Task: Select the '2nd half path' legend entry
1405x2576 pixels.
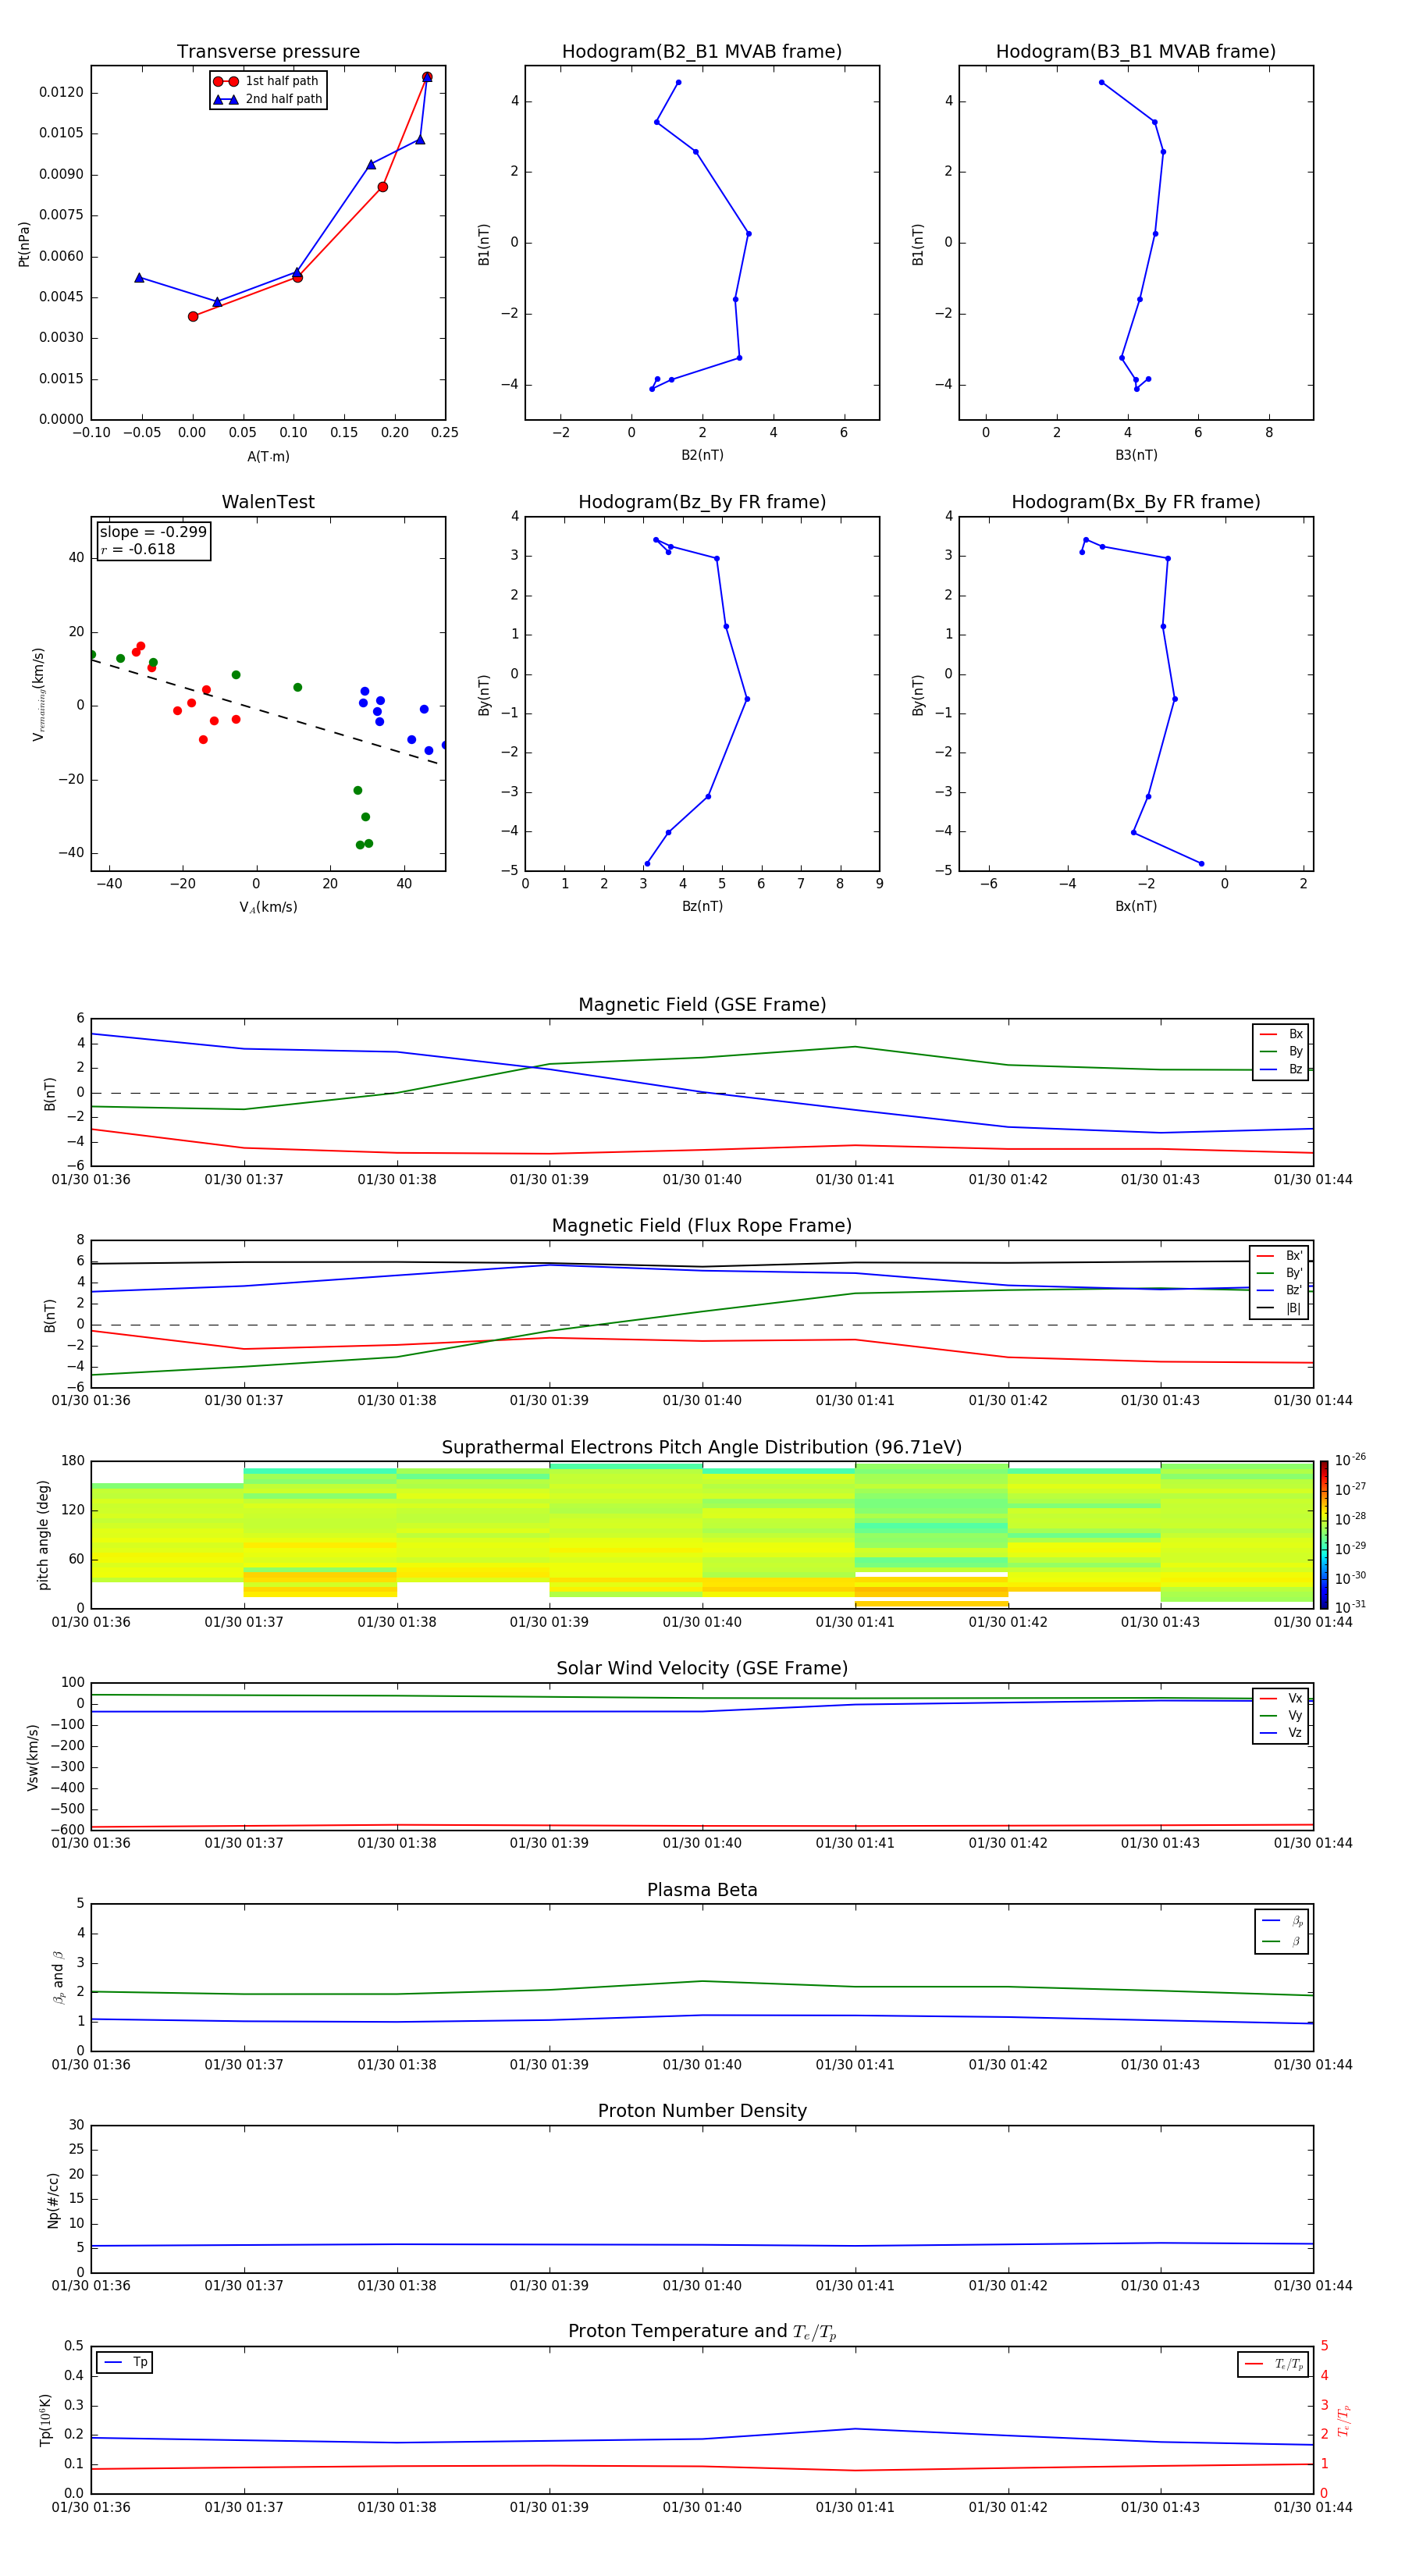Action: 267,99
